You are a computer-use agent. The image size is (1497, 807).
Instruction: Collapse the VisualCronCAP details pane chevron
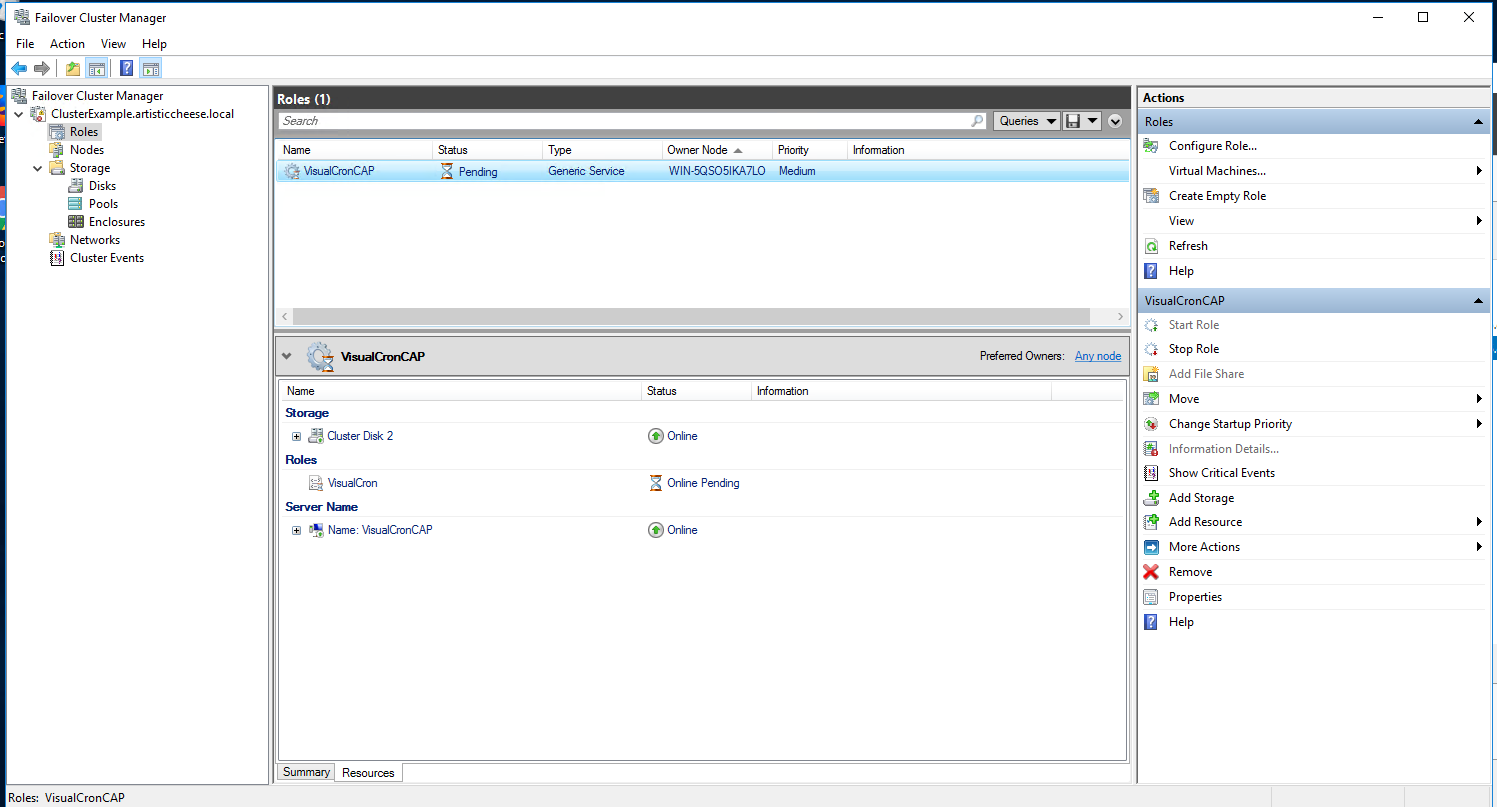click(287, 356)
